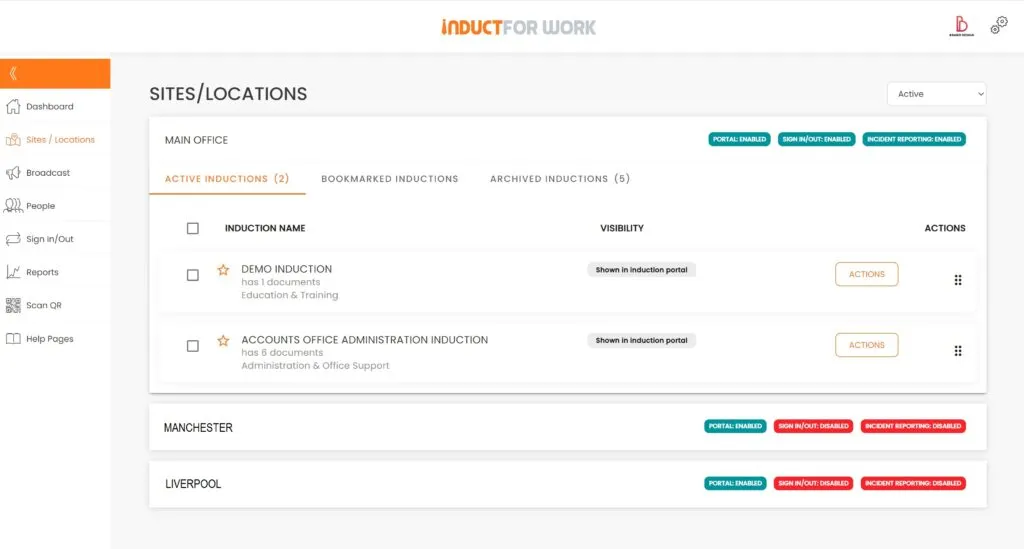Image resolution: width=1024 pixels, height=549 pixels.
Task: Open People from the sidebar
Action: pyautogui.click(x=40, y=206)
